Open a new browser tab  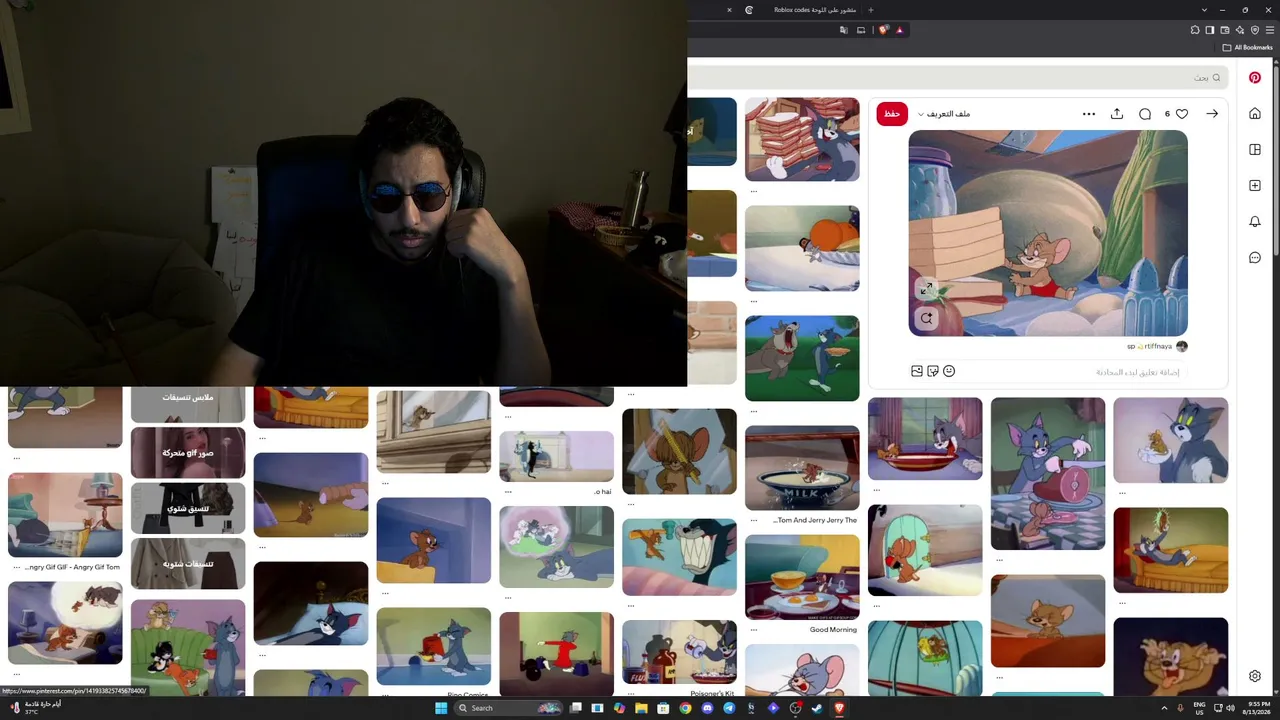pyautogui.click(x=871, y=10)
